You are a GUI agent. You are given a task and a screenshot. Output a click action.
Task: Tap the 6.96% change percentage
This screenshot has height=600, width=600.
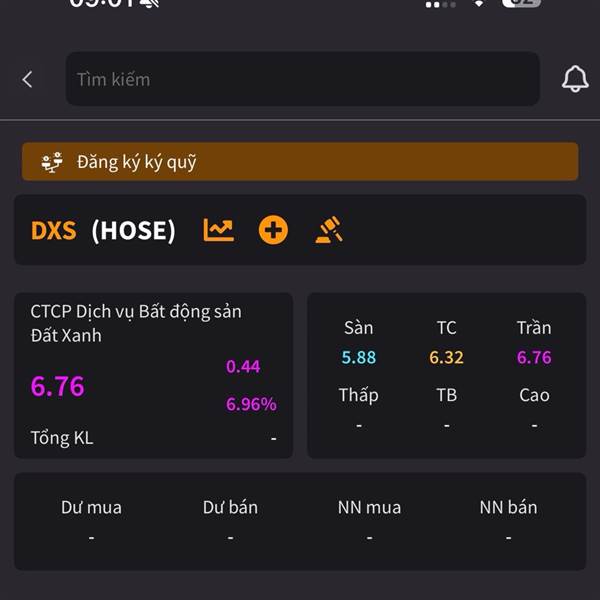[x=251, y=404]
